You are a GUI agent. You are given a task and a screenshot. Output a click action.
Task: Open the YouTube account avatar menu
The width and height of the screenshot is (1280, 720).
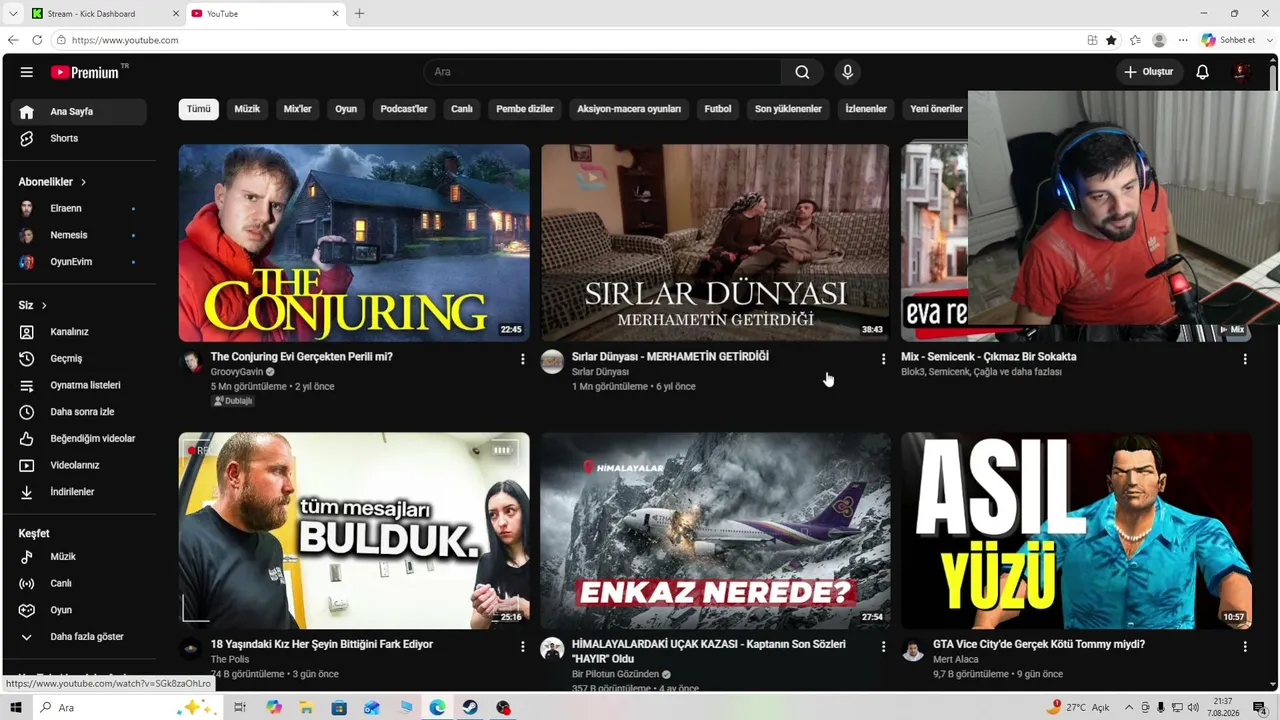[x=1241, y=72]
